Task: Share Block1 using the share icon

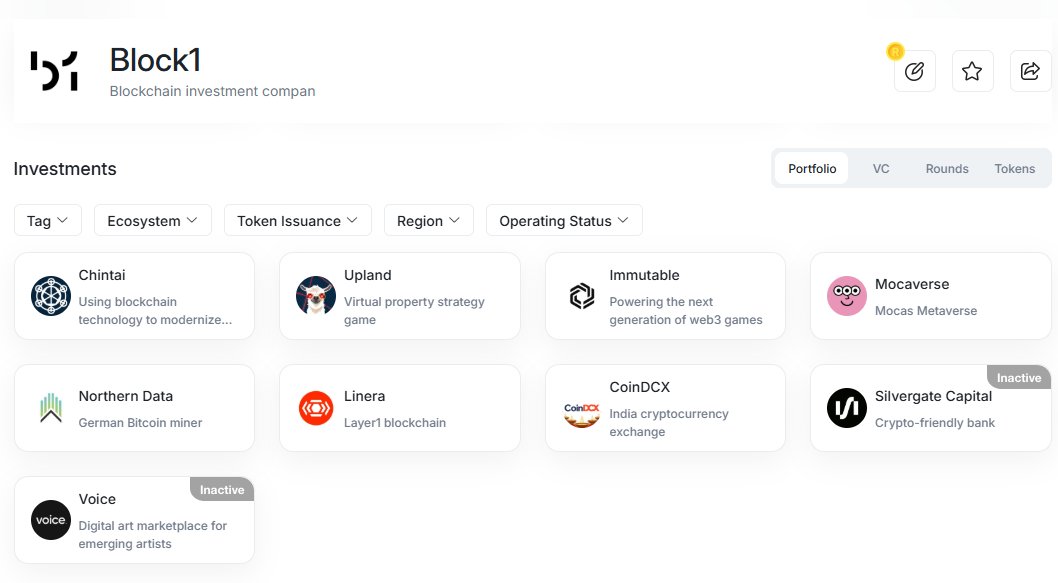Action: pyautogui.click(x=1030, y=71)
